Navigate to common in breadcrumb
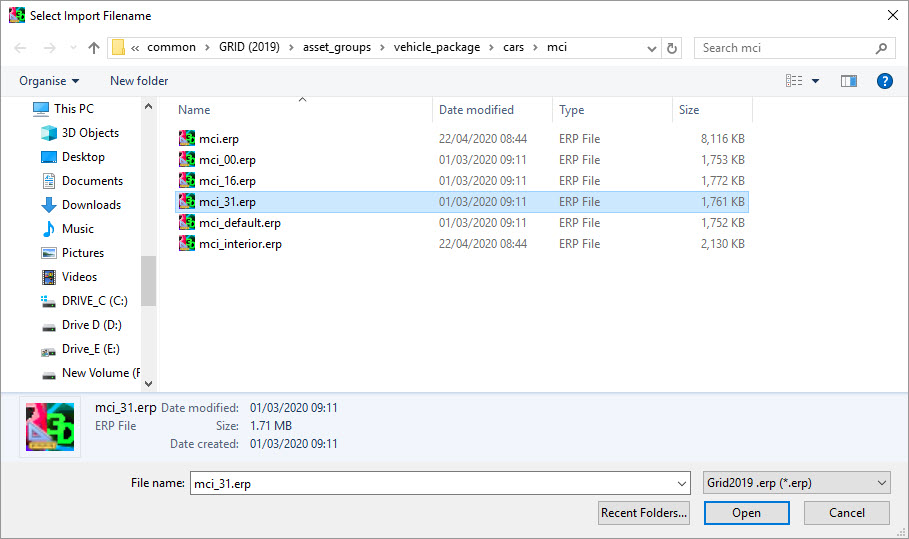 coord(172,48)
